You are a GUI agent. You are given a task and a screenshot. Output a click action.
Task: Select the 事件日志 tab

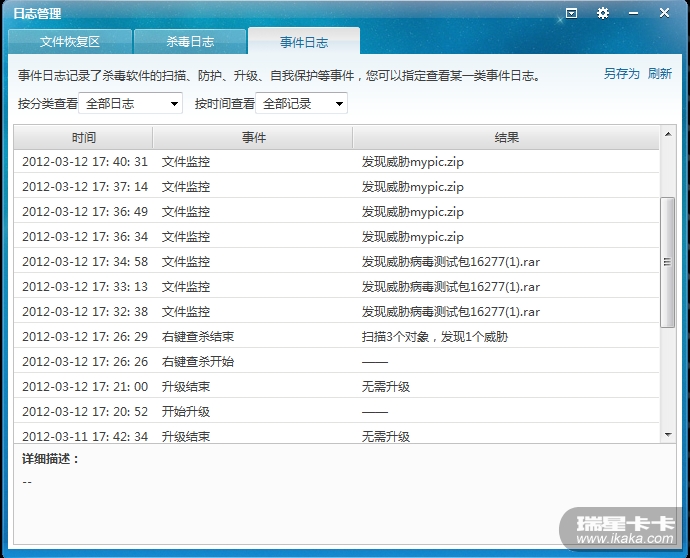[304, 42]
